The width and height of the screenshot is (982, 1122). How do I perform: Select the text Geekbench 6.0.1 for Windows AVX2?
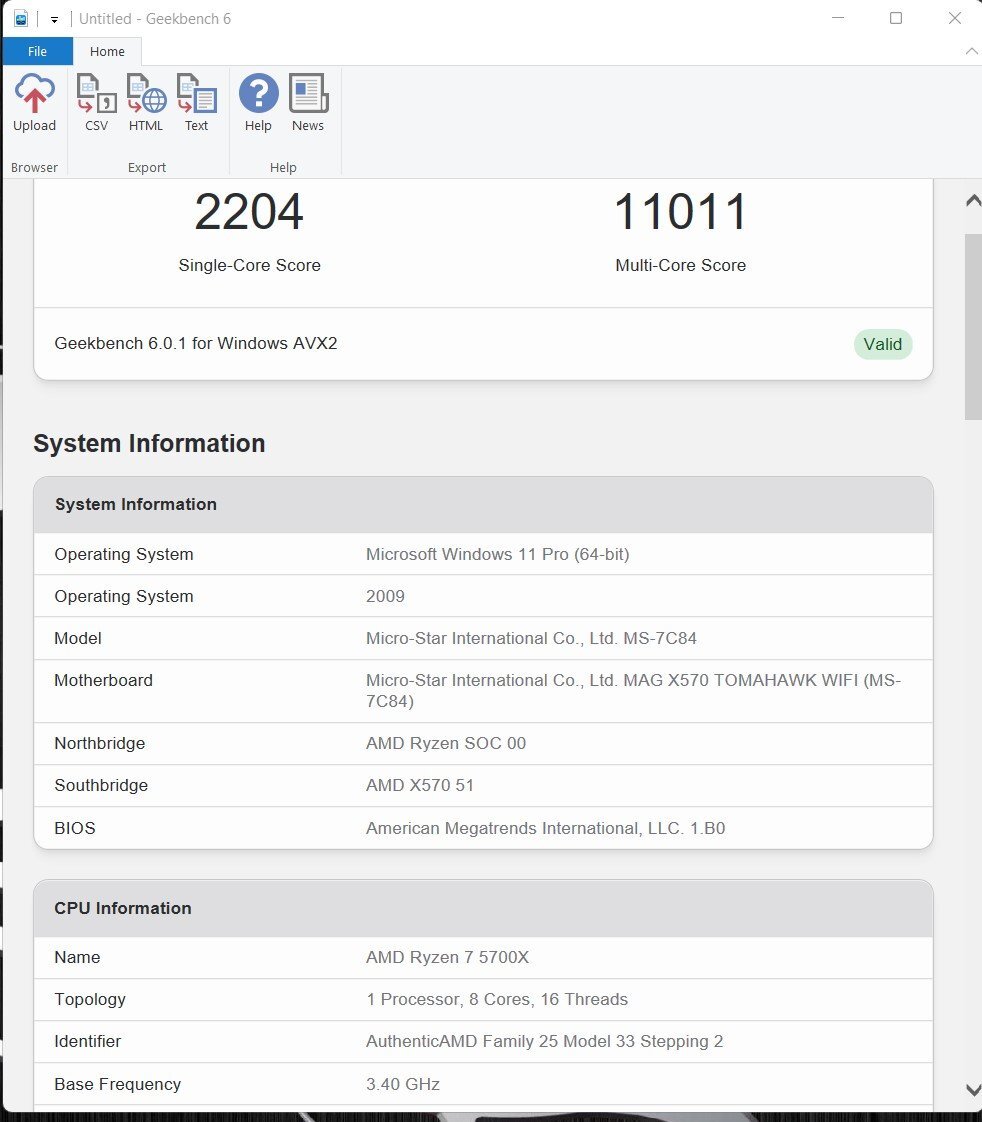195,343
